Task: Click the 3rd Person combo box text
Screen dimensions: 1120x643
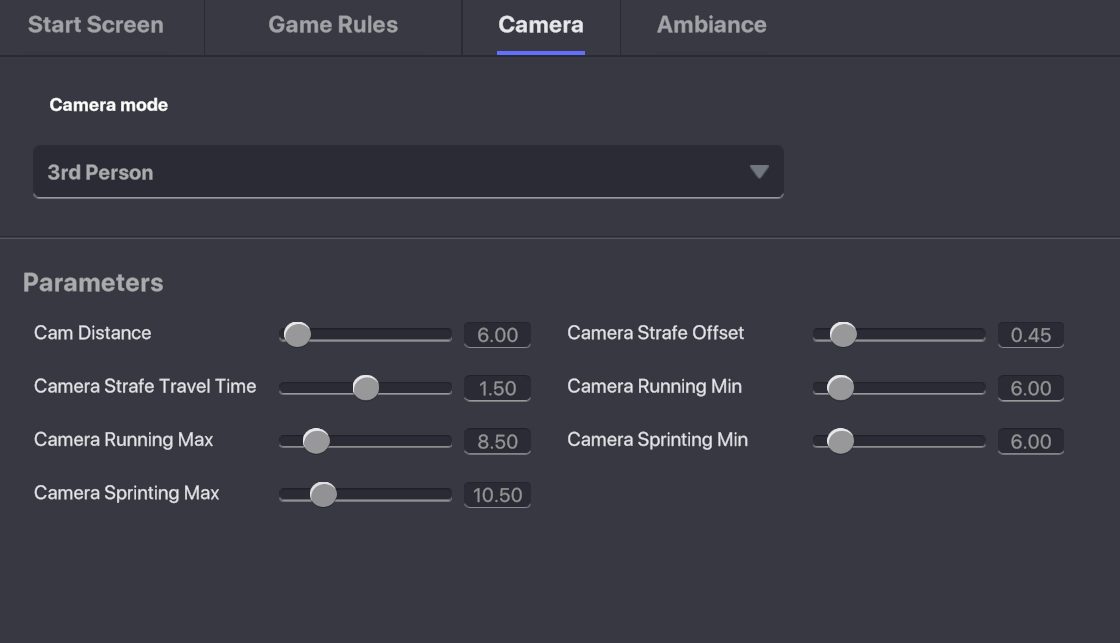Action: click(100, 172)
